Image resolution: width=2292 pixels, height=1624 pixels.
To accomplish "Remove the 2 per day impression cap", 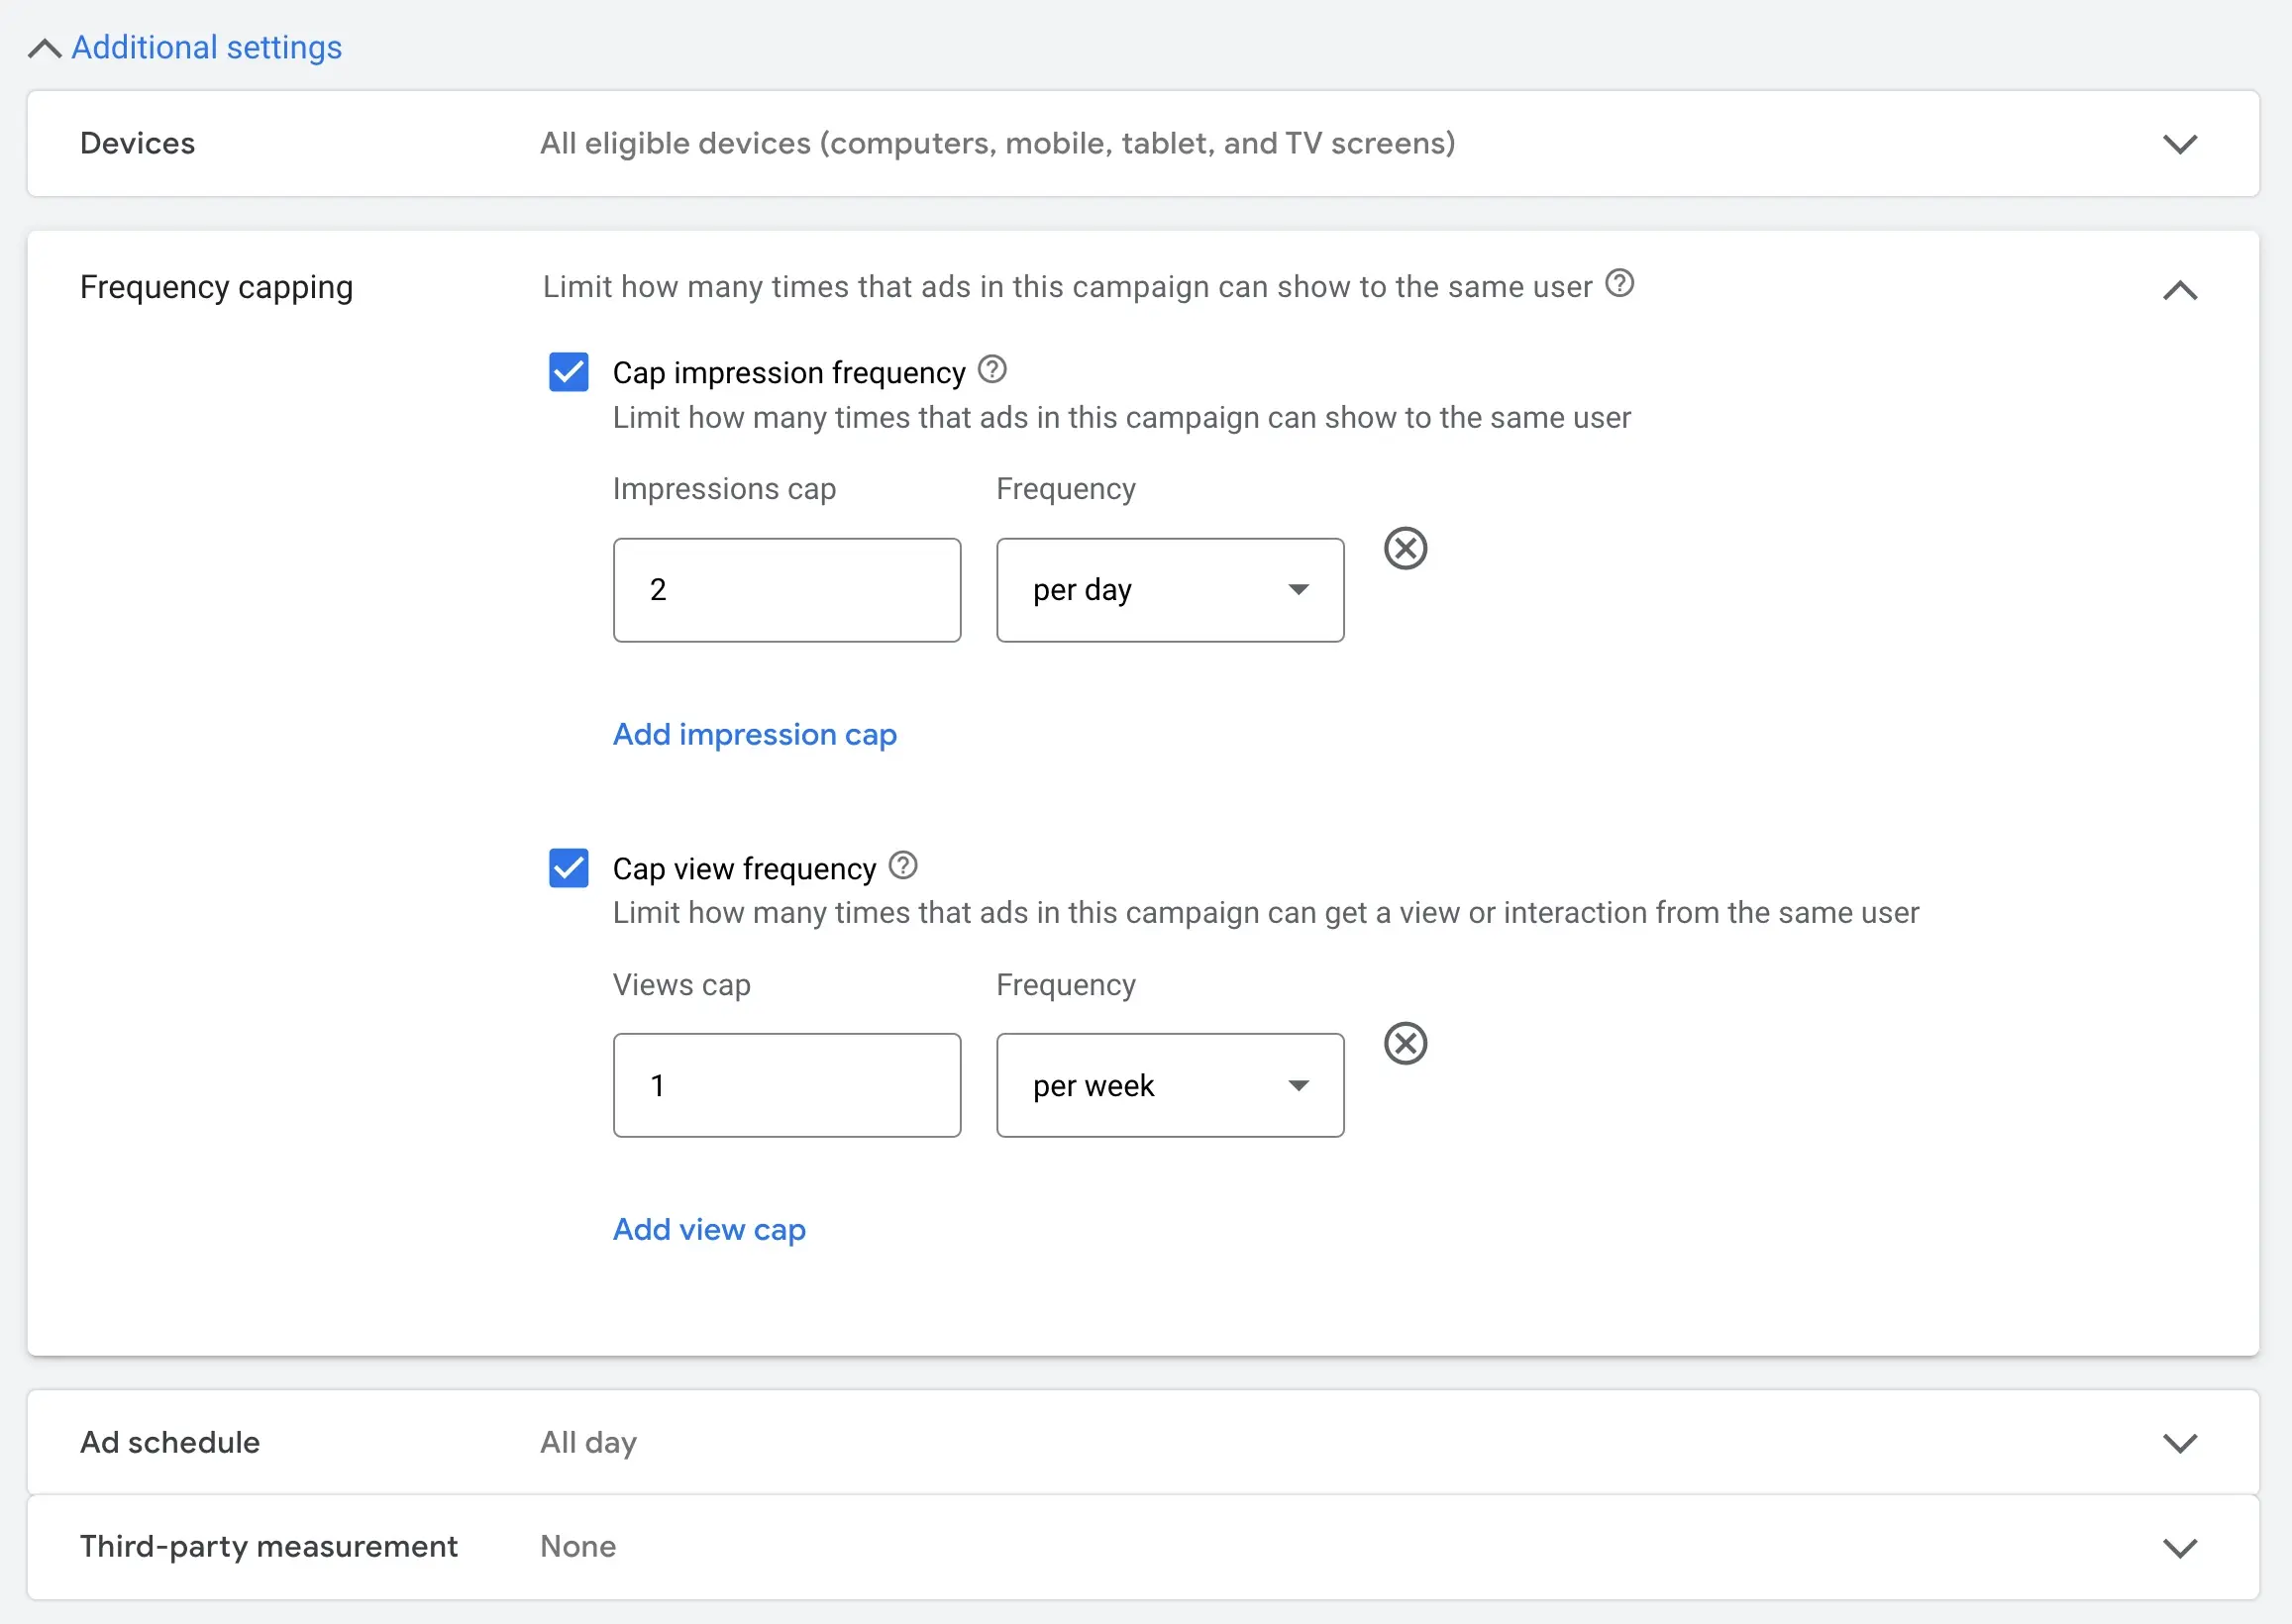I will pos(1405,548).
